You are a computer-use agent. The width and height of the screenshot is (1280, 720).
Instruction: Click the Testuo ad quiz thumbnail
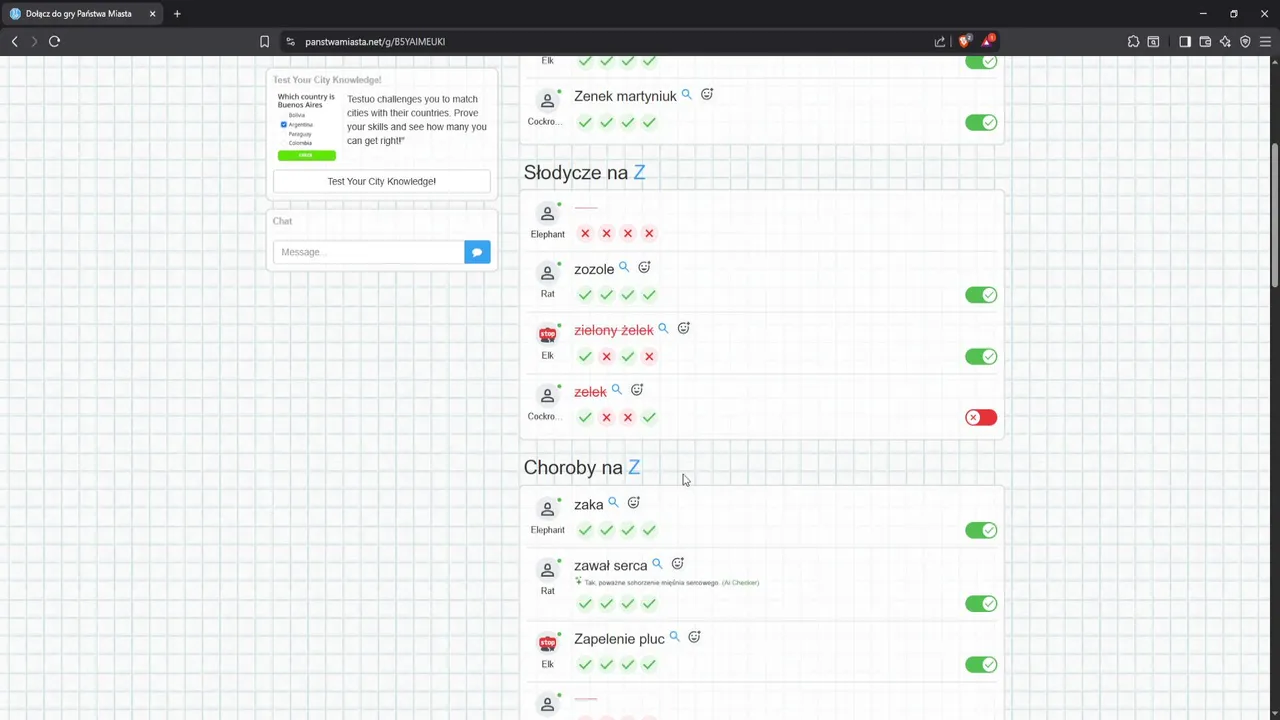(307, 126)
